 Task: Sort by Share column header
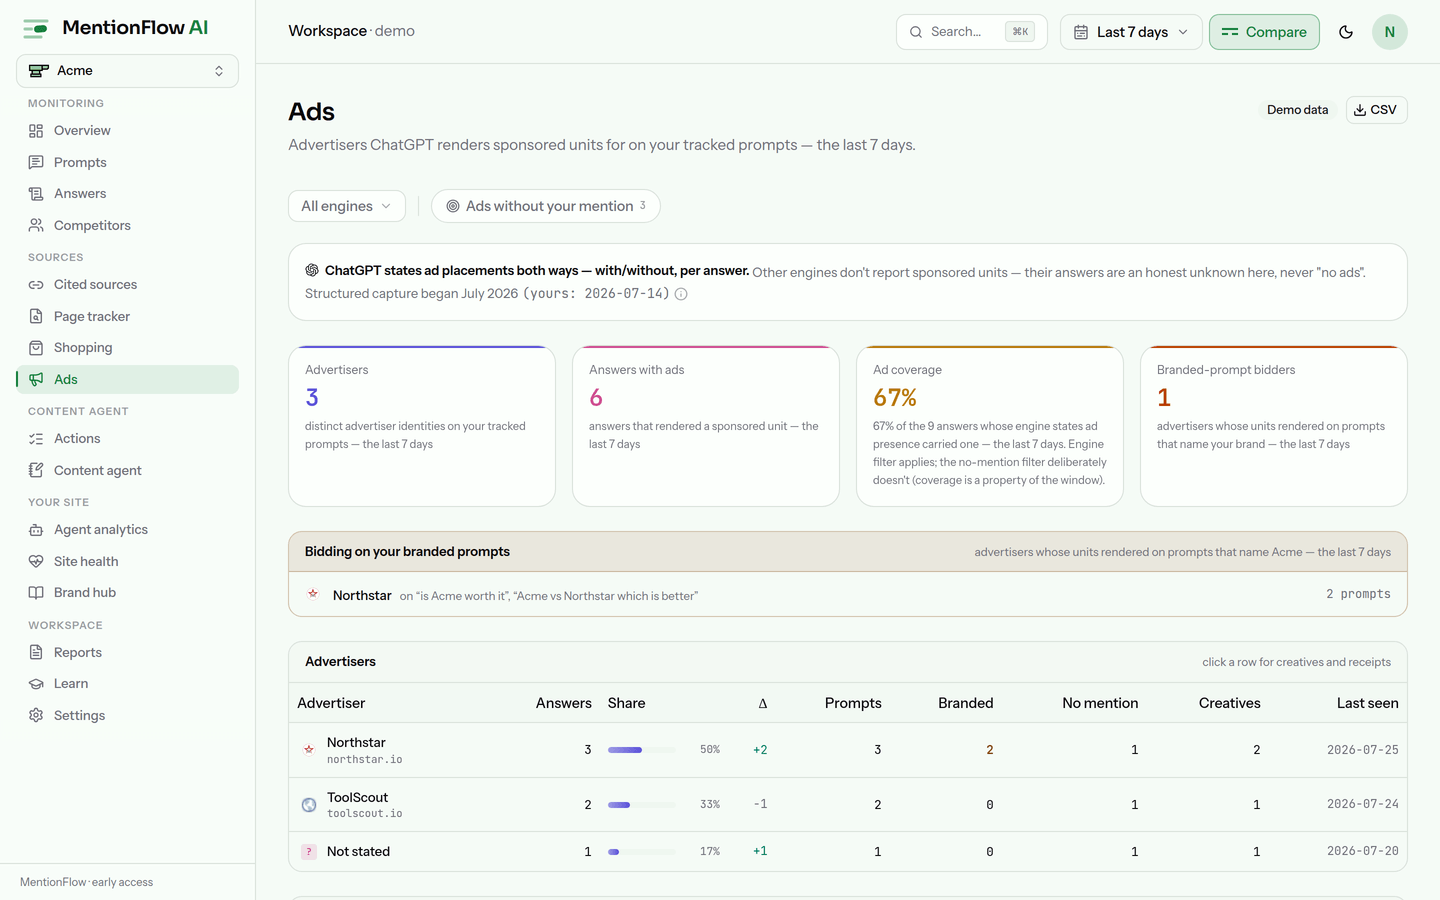[626, 703]
